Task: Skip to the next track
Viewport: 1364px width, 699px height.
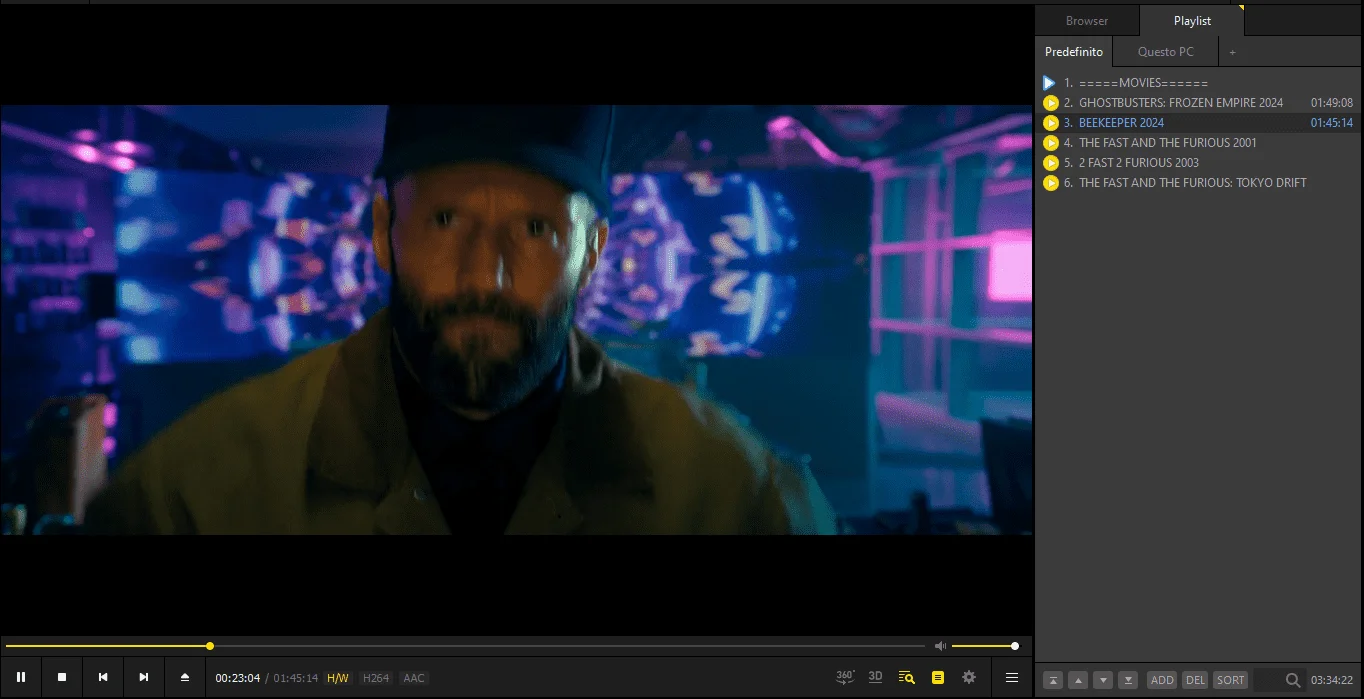Action: pyautogui.click(x=144, y=677)
